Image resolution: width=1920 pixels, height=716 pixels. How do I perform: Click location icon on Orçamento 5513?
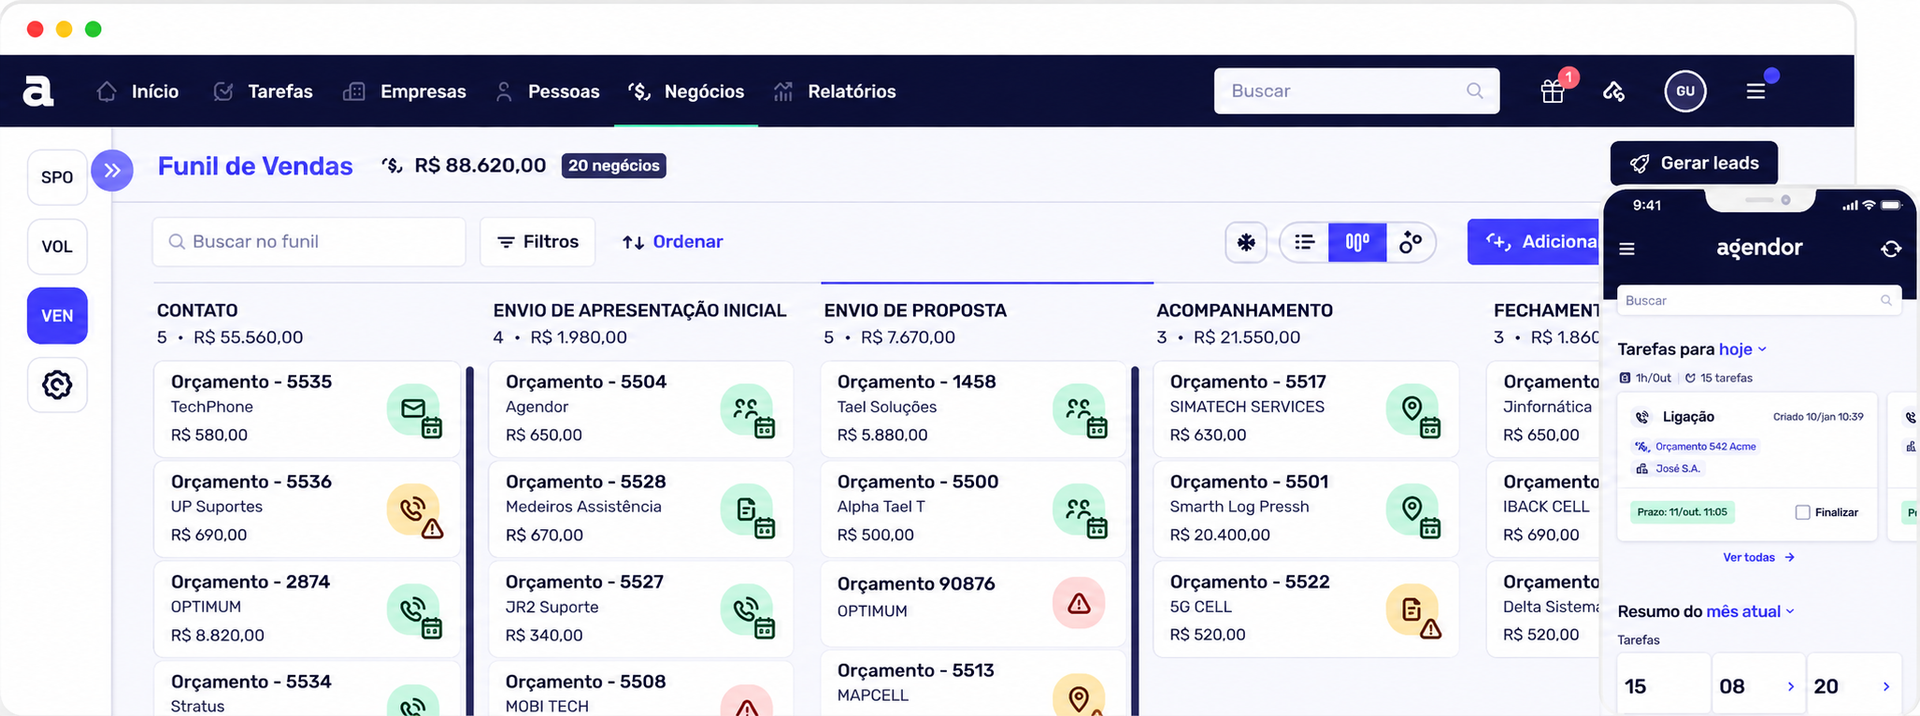point(1079,696)
